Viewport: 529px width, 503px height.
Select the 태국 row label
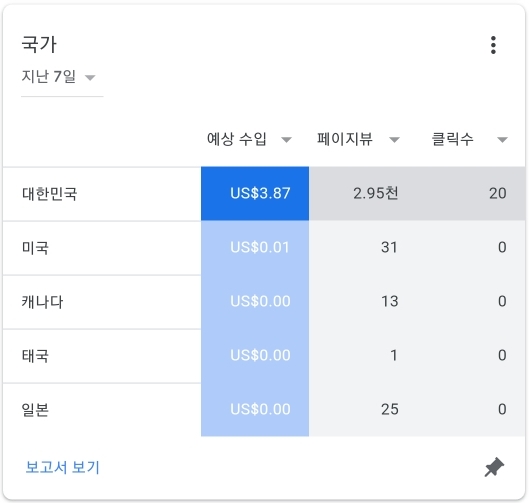(35, 356)
